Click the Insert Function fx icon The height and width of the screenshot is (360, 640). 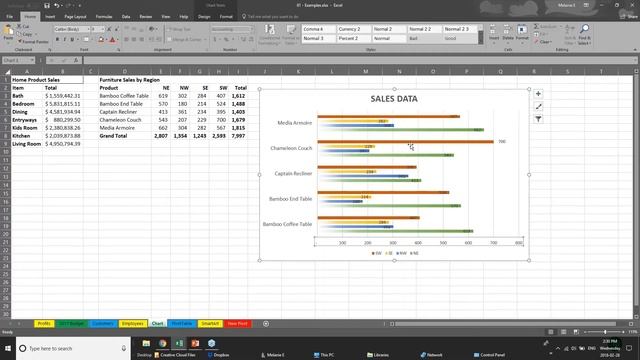[76, 60]
